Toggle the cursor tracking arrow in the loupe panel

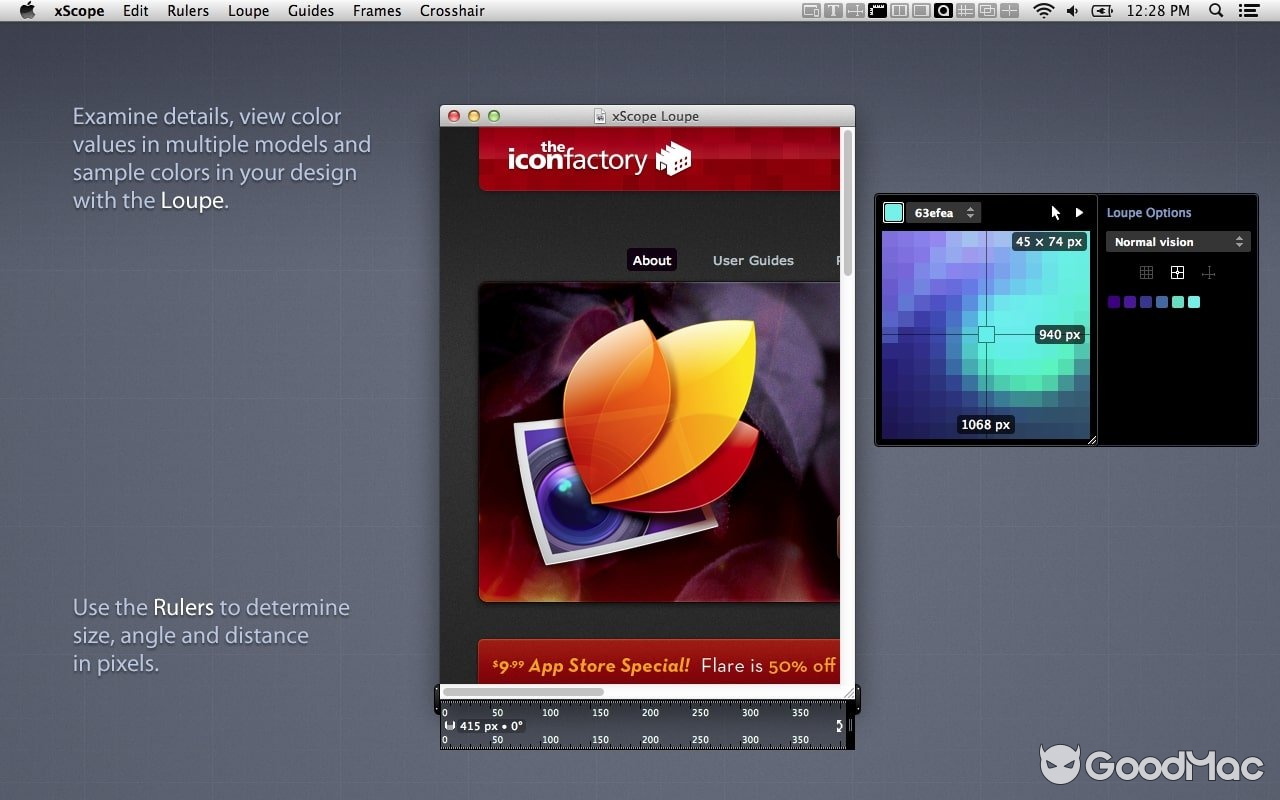tap(1055, 212)
